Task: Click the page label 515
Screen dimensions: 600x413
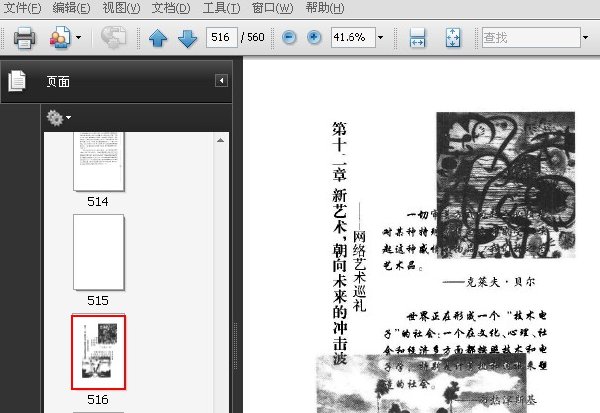Action: click(x=98, y=300)
